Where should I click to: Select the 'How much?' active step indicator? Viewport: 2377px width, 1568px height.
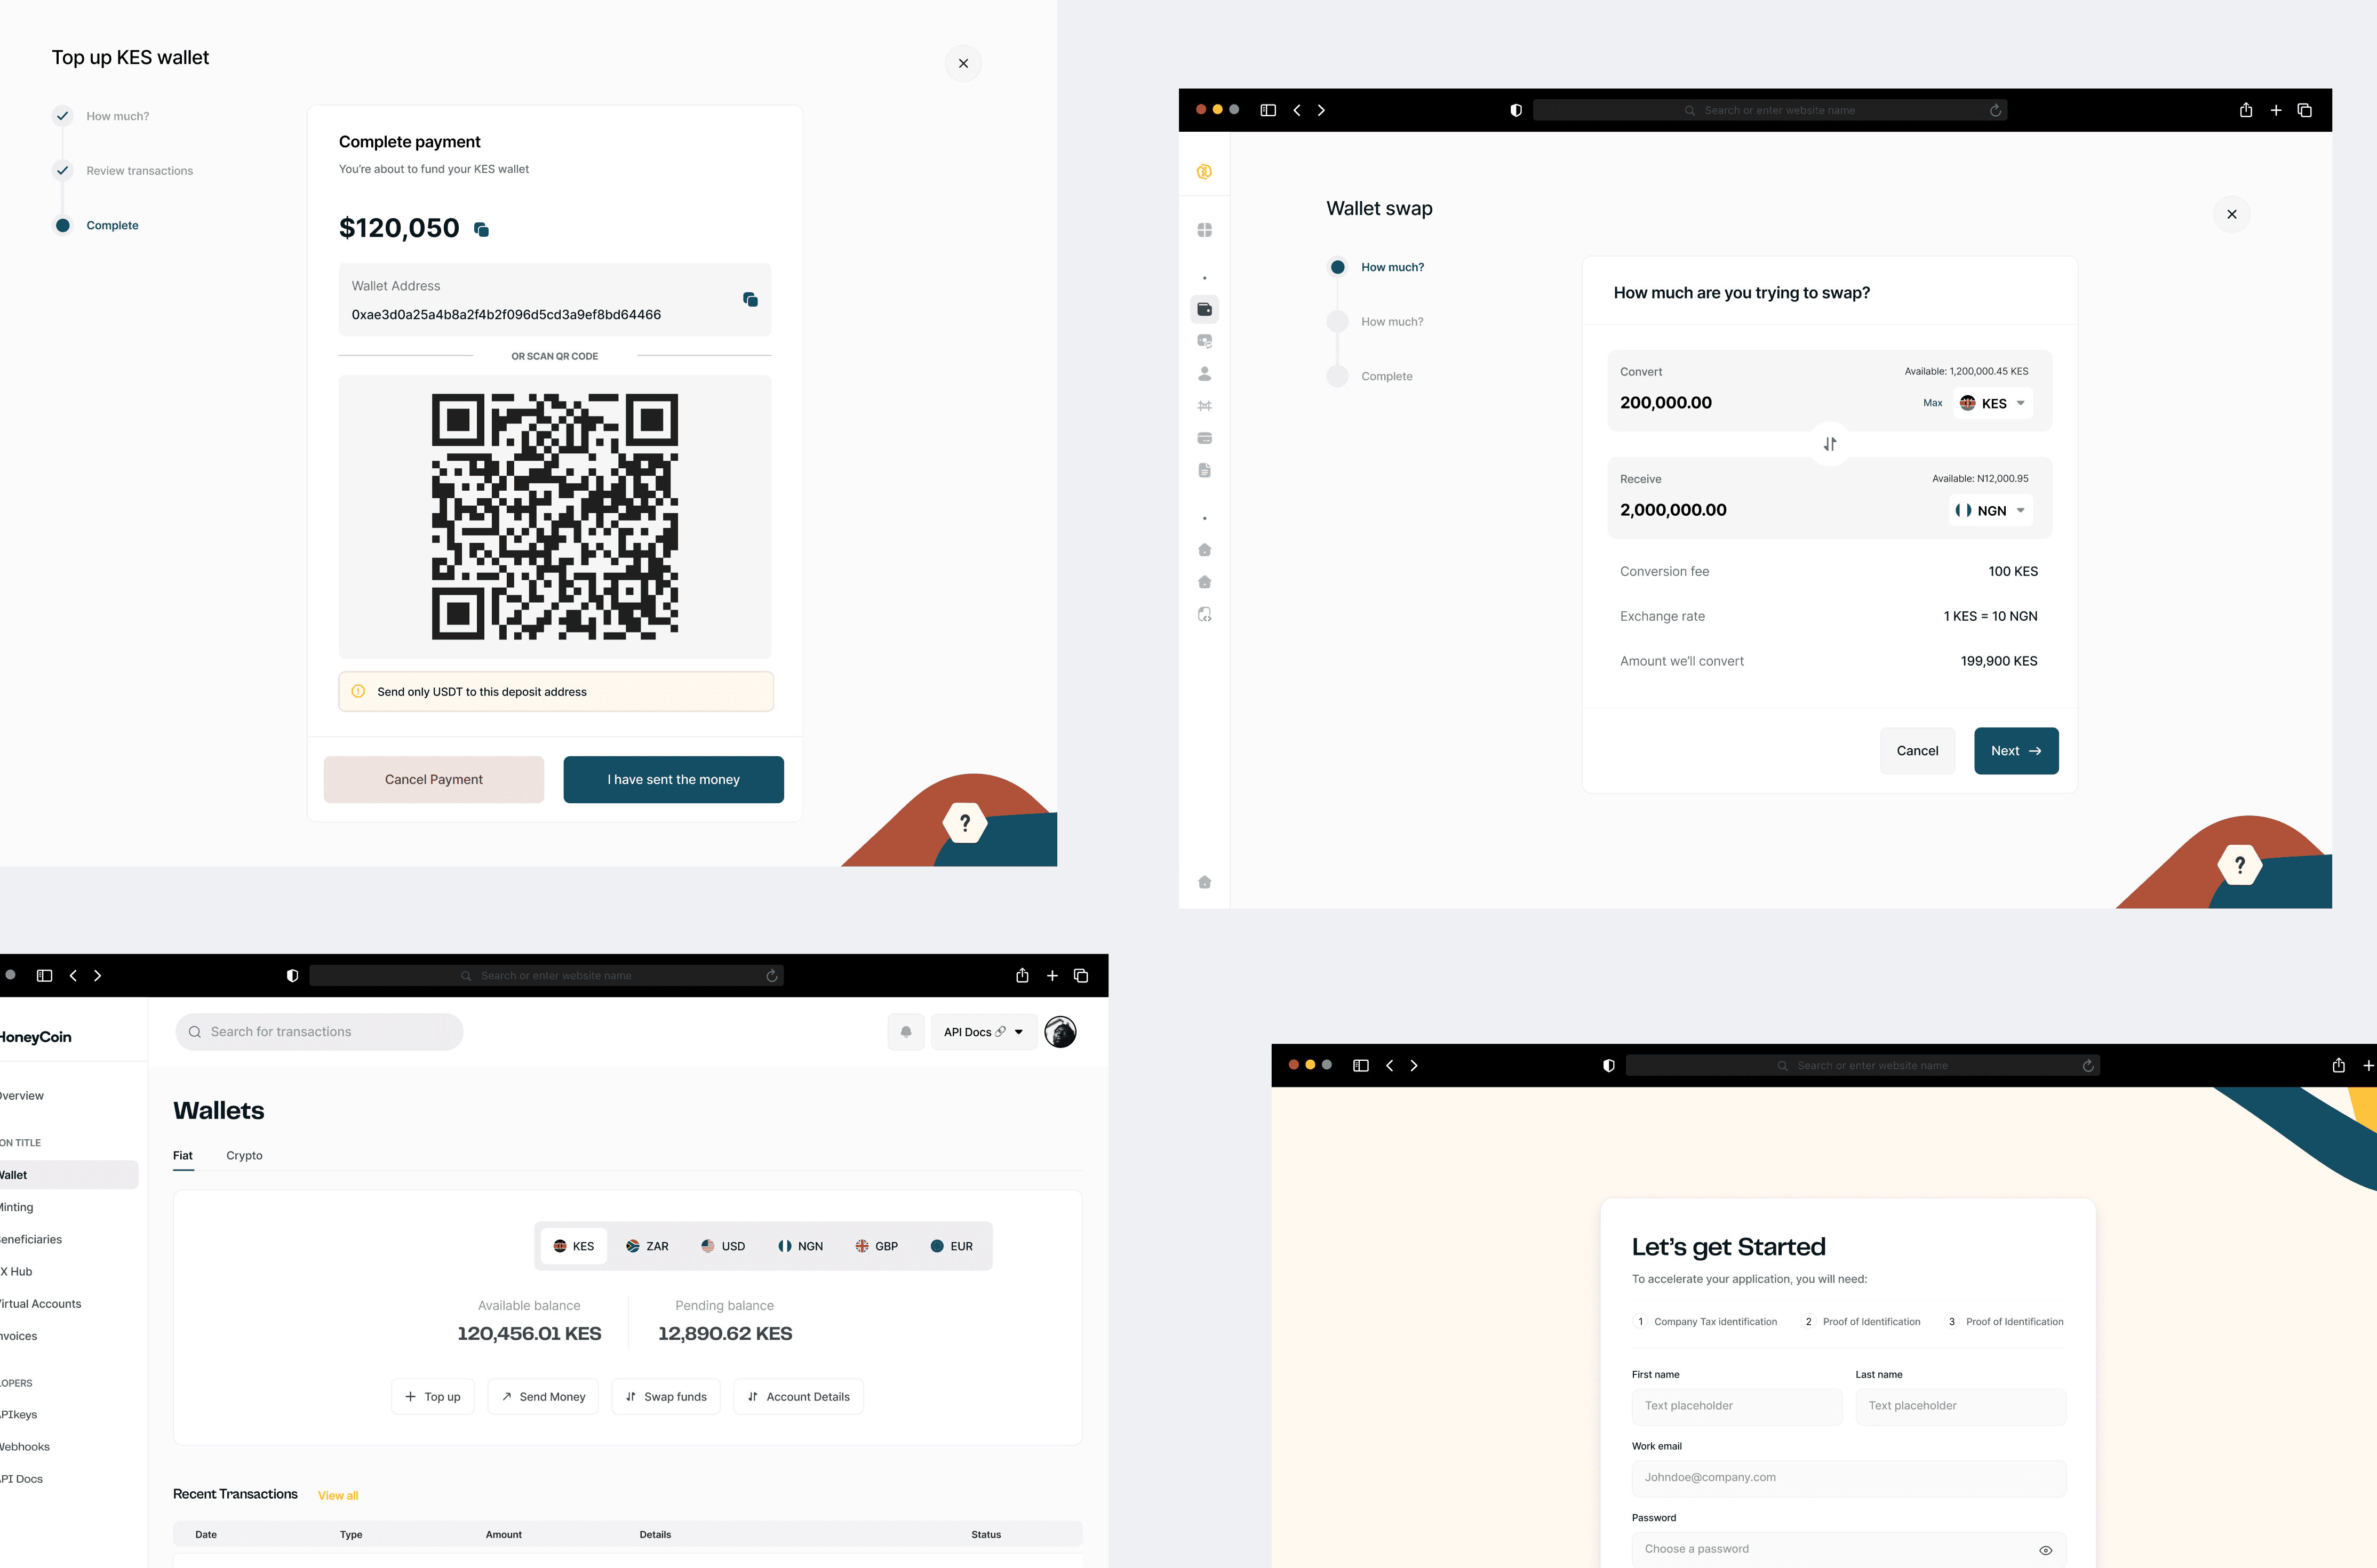point(1337,267)
